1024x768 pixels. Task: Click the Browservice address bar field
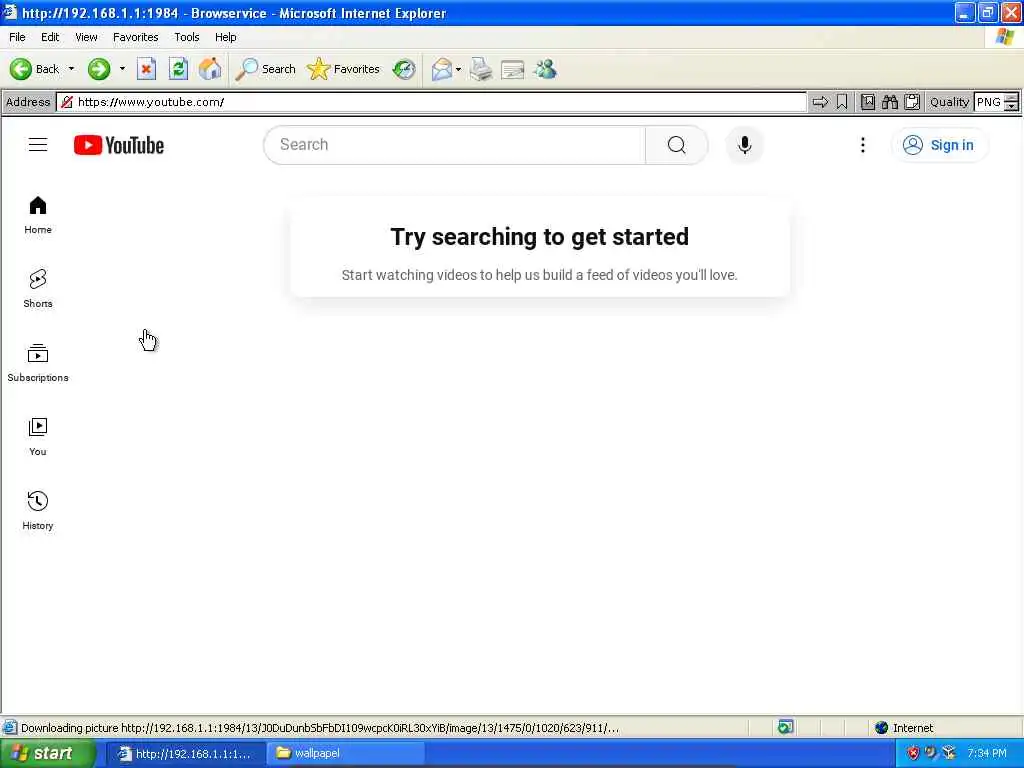tap(431, 102)
